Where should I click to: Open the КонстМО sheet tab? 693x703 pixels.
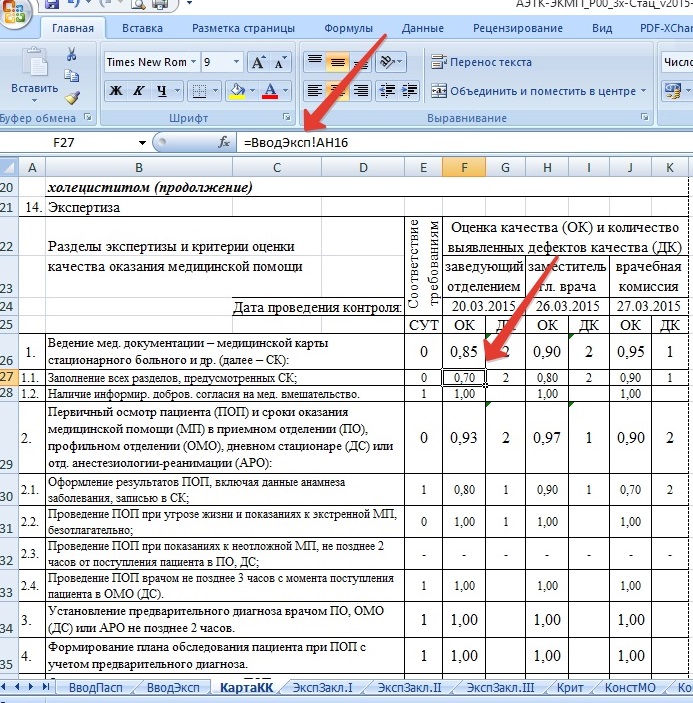click(x=630, y=687)
